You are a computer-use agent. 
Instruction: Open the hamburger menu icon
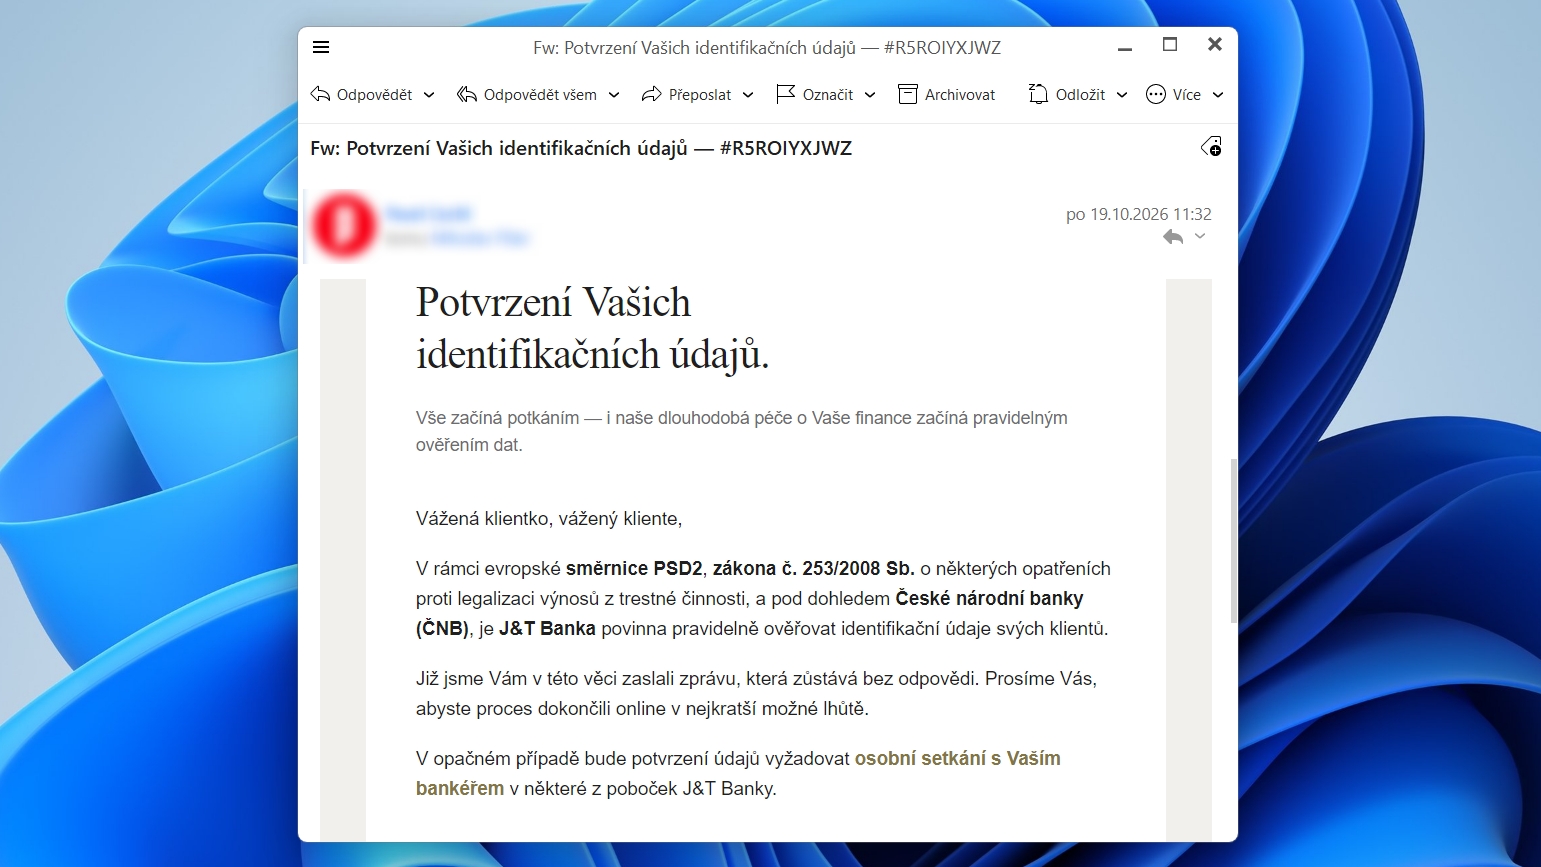point(321,47)
